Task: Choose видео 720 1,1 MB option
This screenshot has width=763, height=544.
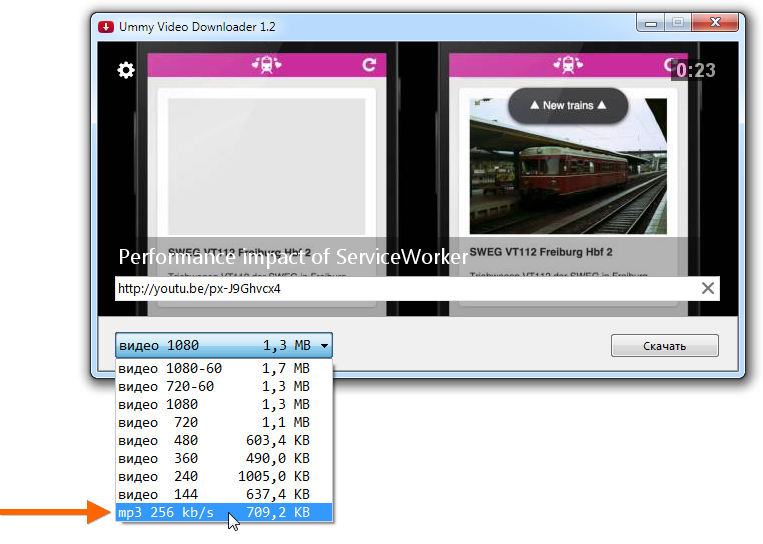Action: [224, 422]
